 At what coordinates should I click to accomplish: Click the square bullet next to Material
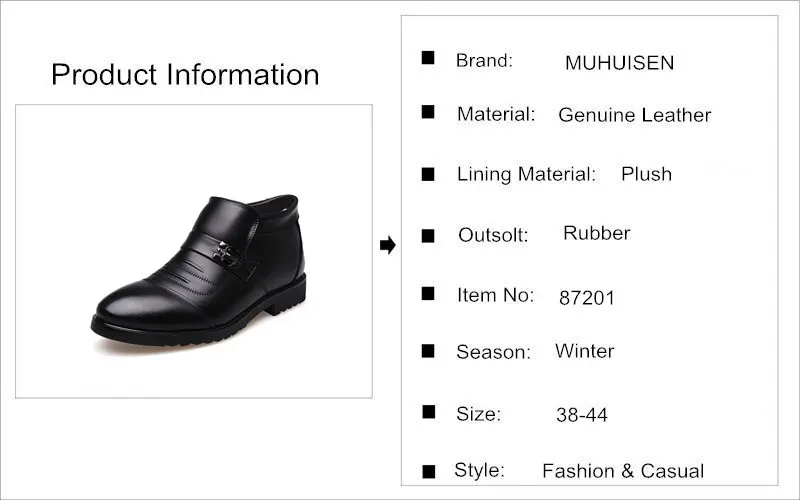pyautogui.click(x=428, y=112)
